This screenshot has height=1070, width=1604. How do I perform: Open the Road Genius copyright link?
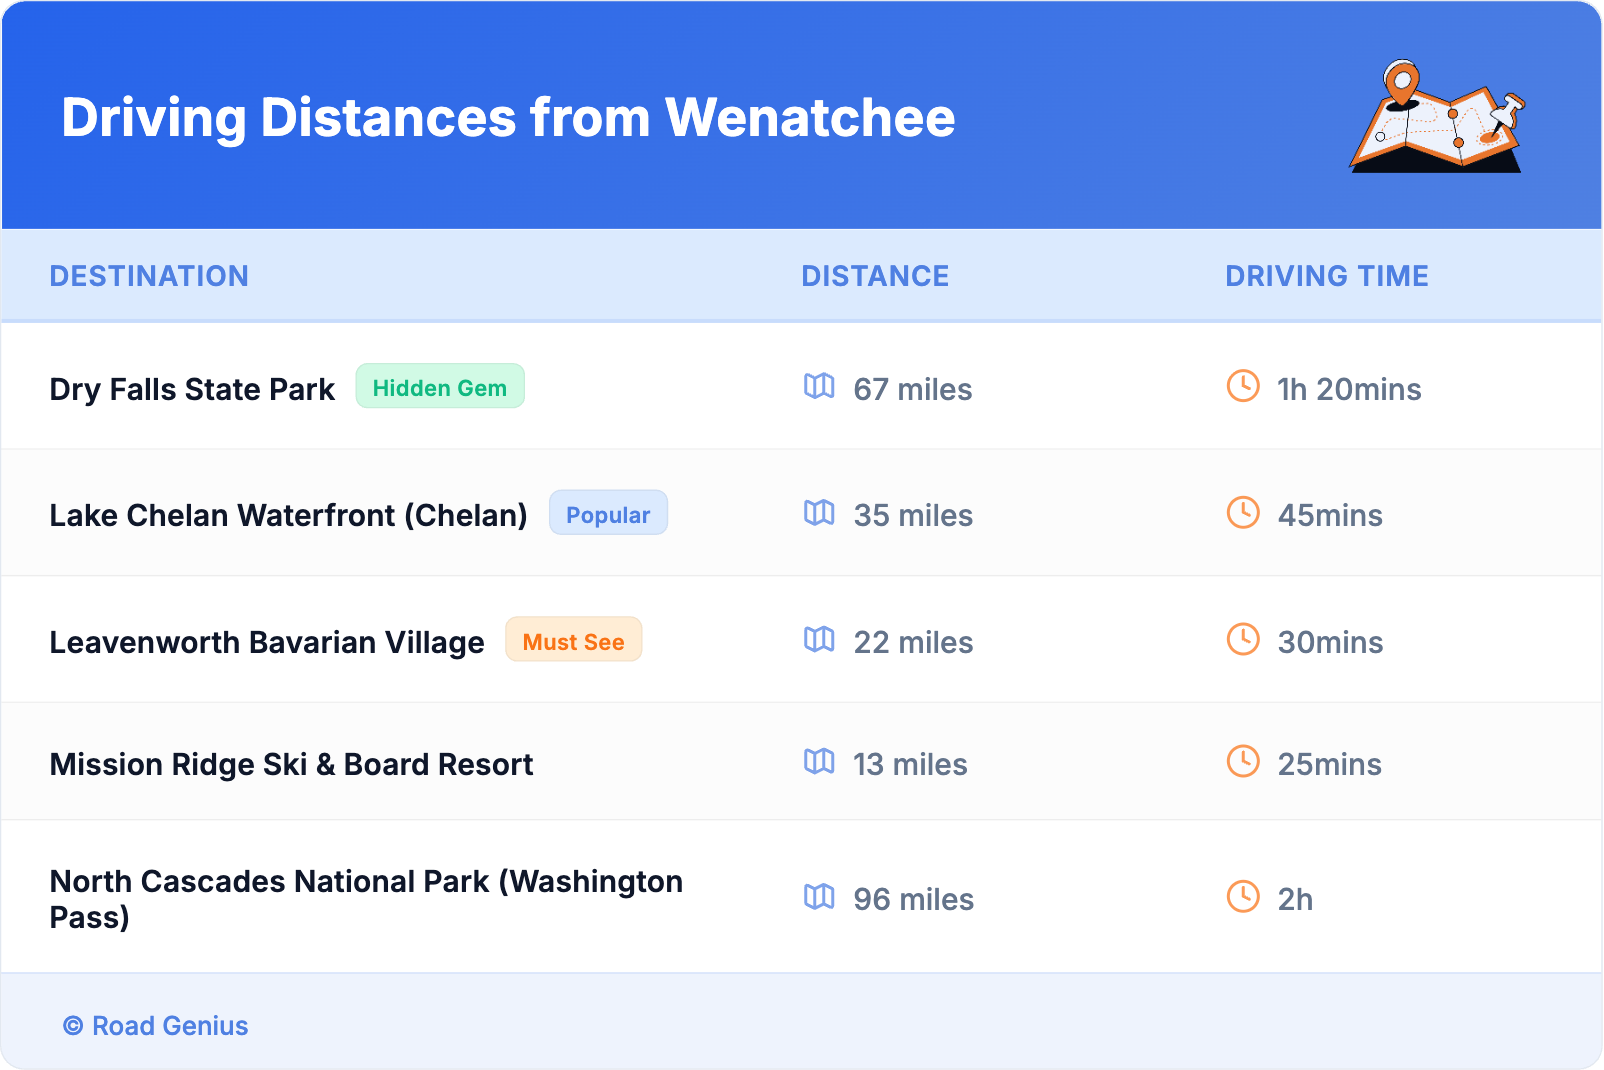(156, 1026)
